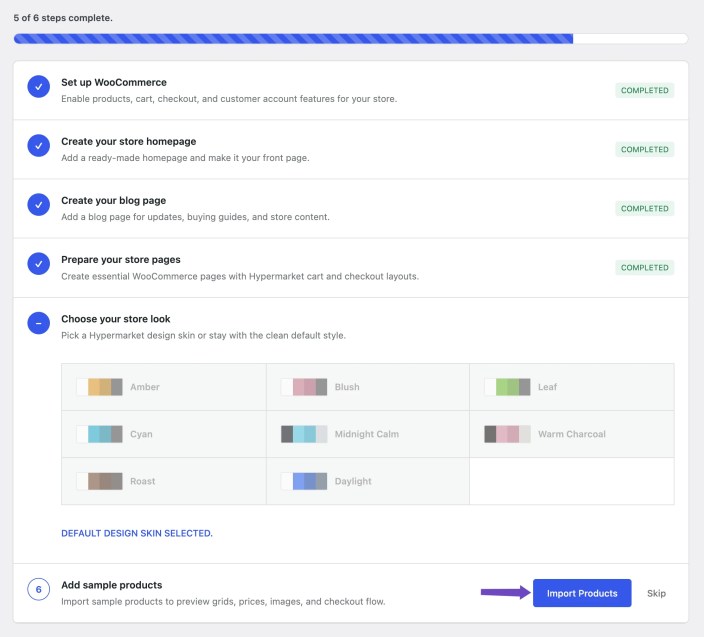The width and height of the screenshot is (704, 637).
Task: Click the Add sample products title
Action: coord(111,585)
